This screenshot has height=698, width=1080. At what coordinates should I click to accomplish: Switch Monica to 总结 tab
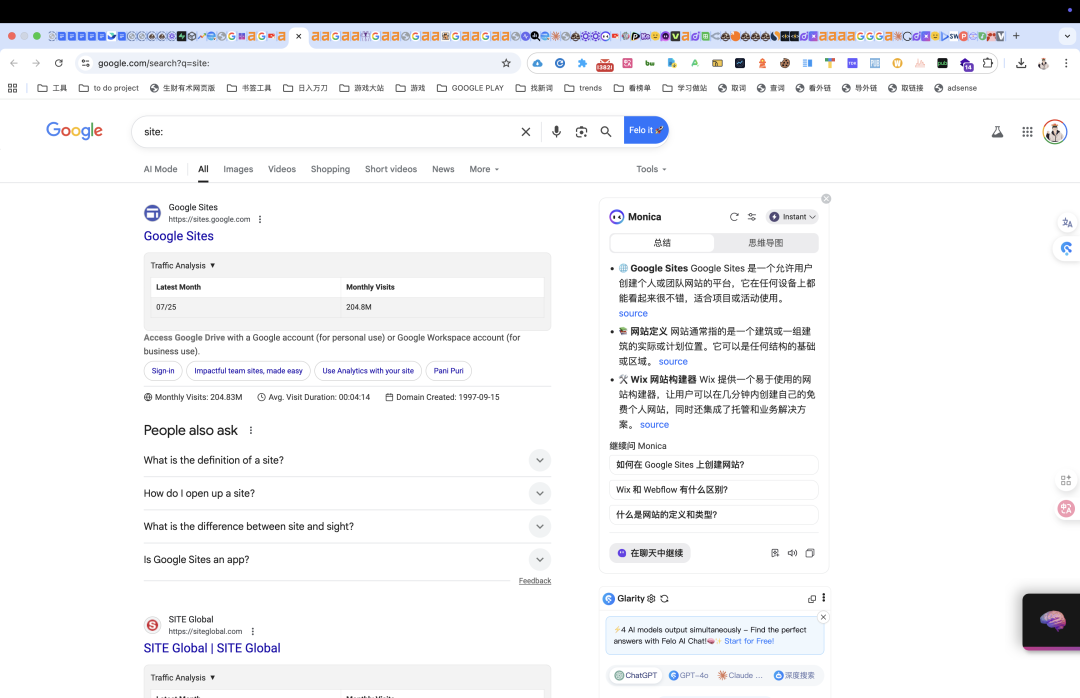(662, 243)
